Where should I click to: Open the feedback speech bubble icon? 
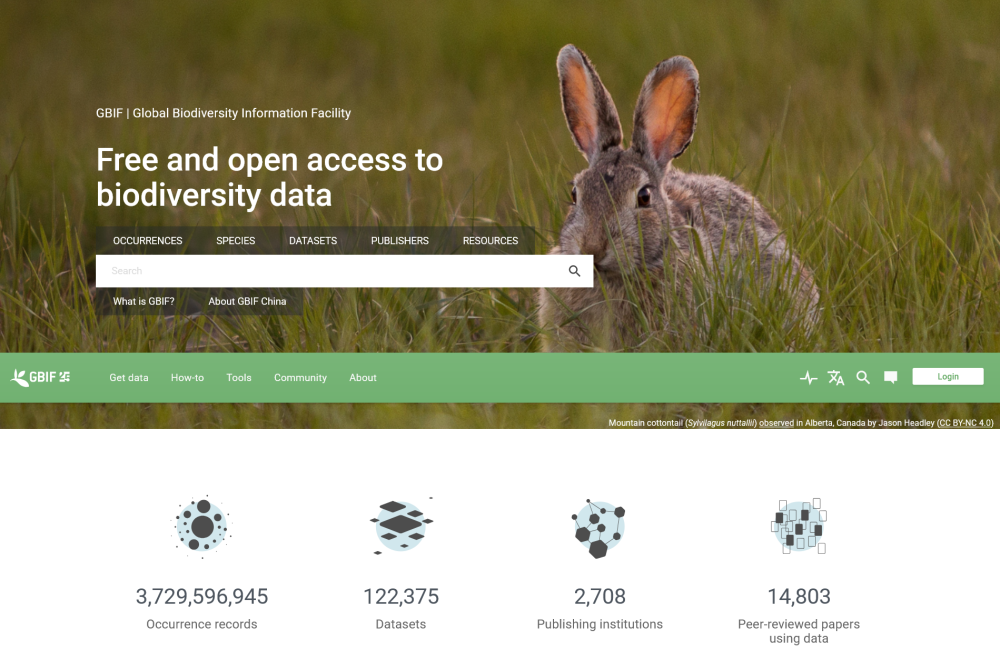pyautogui.click(x=891, y=378)
